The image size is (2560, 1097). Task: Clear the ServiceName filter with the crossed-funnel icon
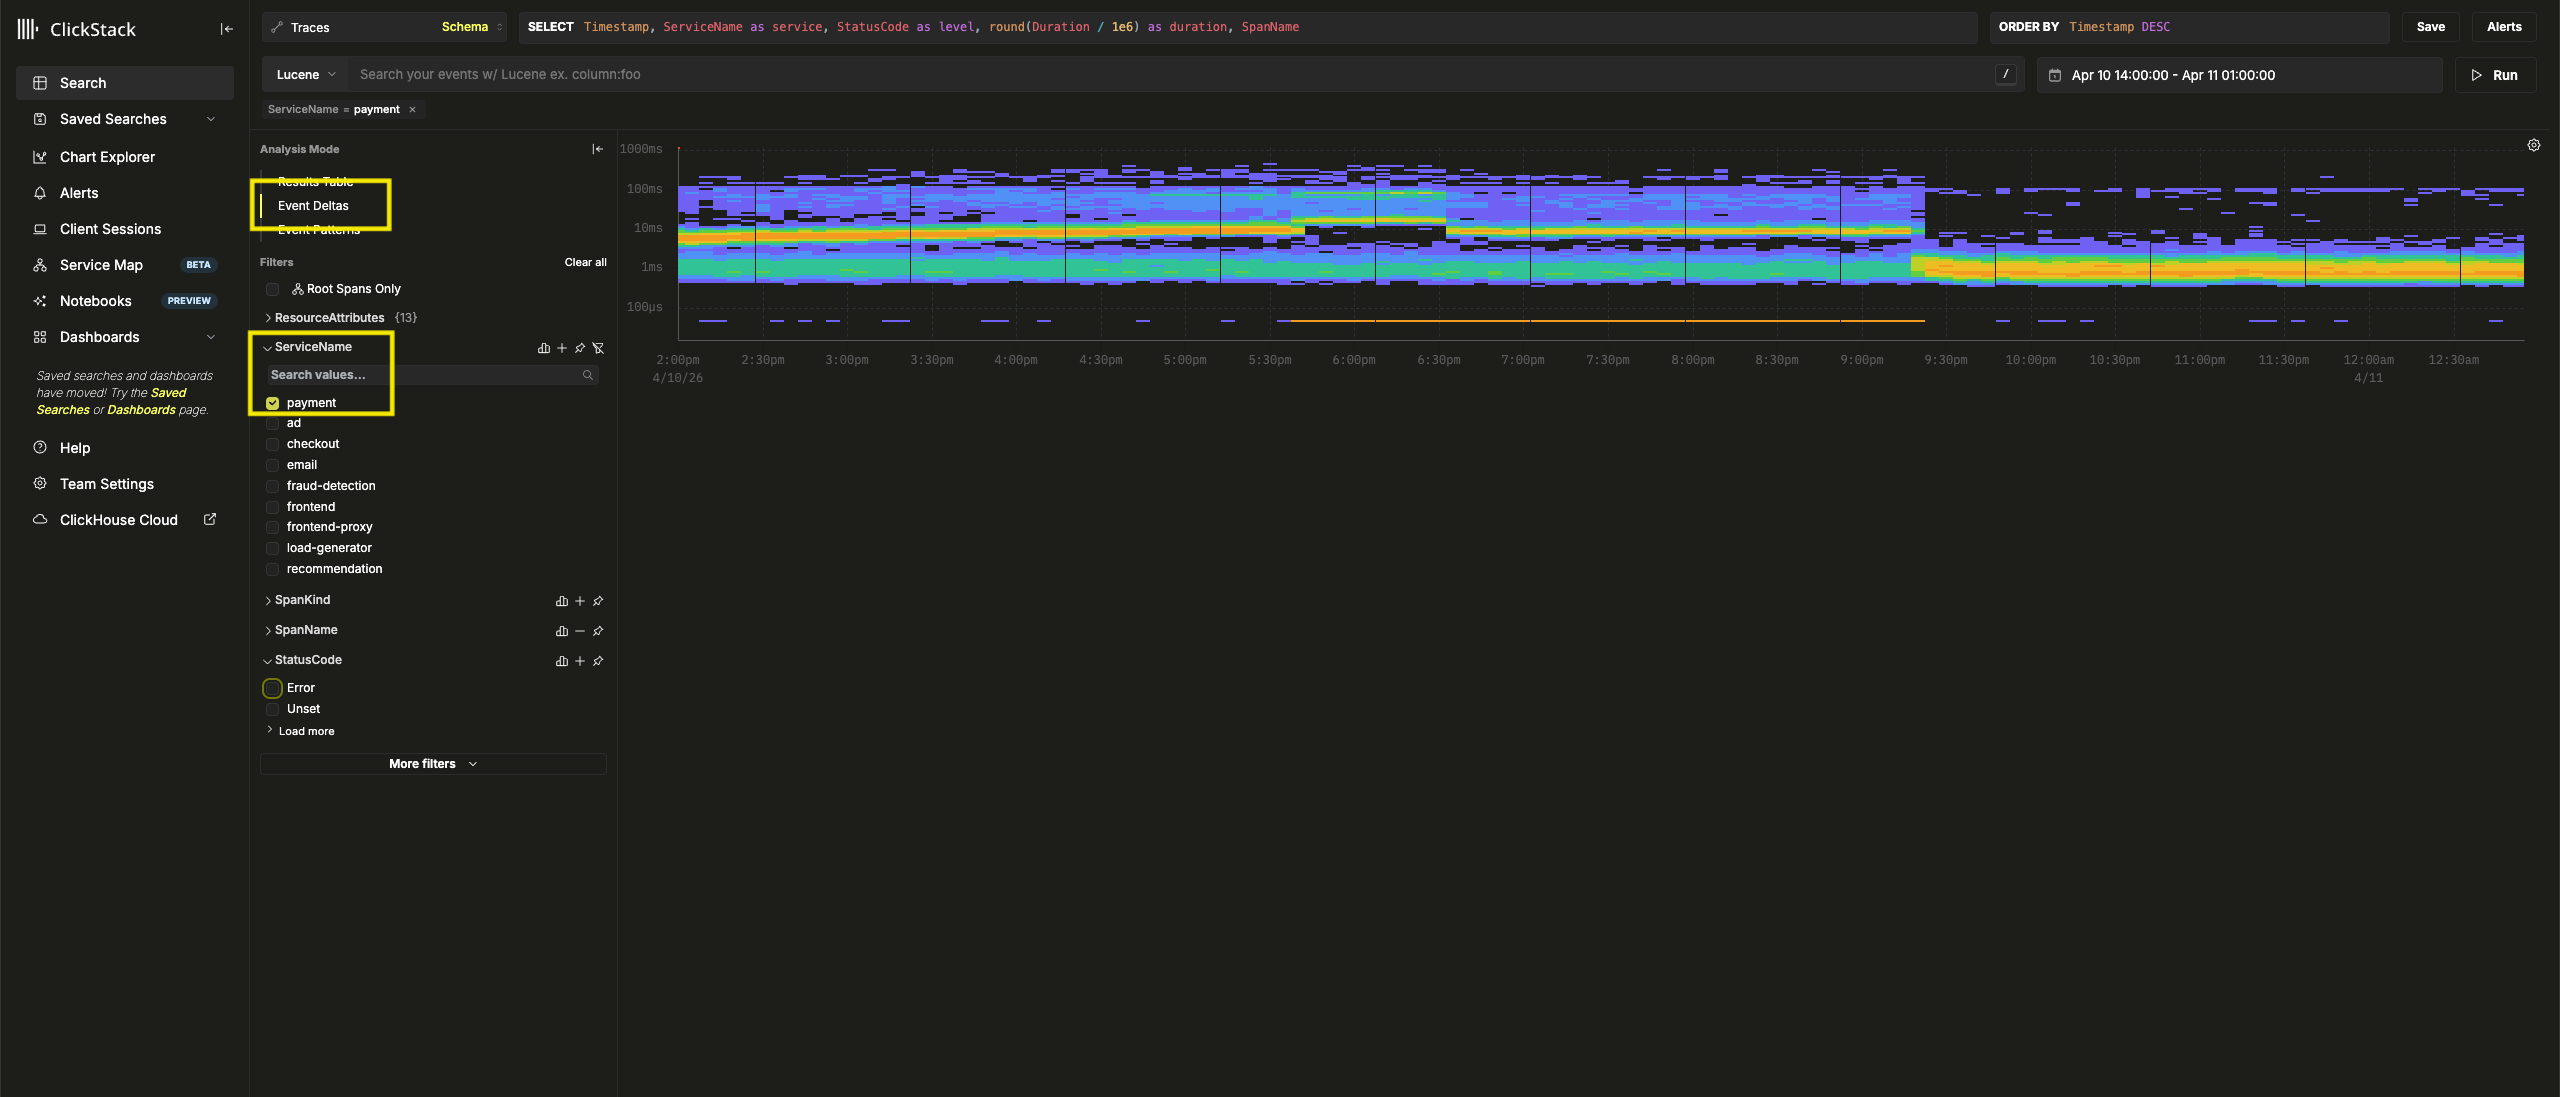[x=598, y=348]
